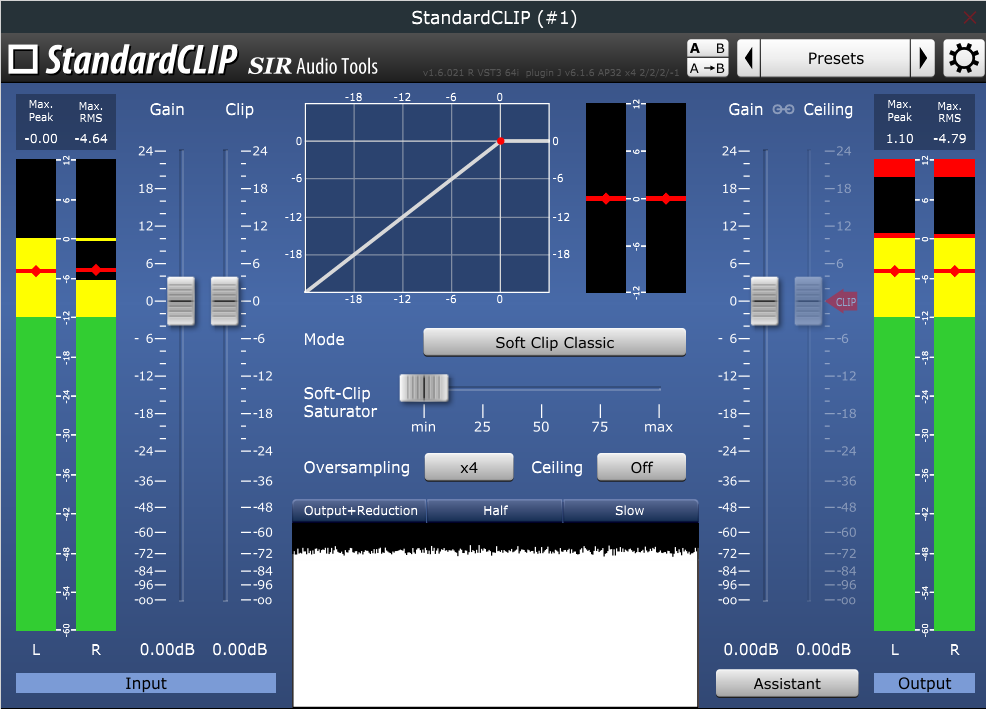Screen dimensions: 986x709
Task: Select the Half display tab
Action: point(496,511)
